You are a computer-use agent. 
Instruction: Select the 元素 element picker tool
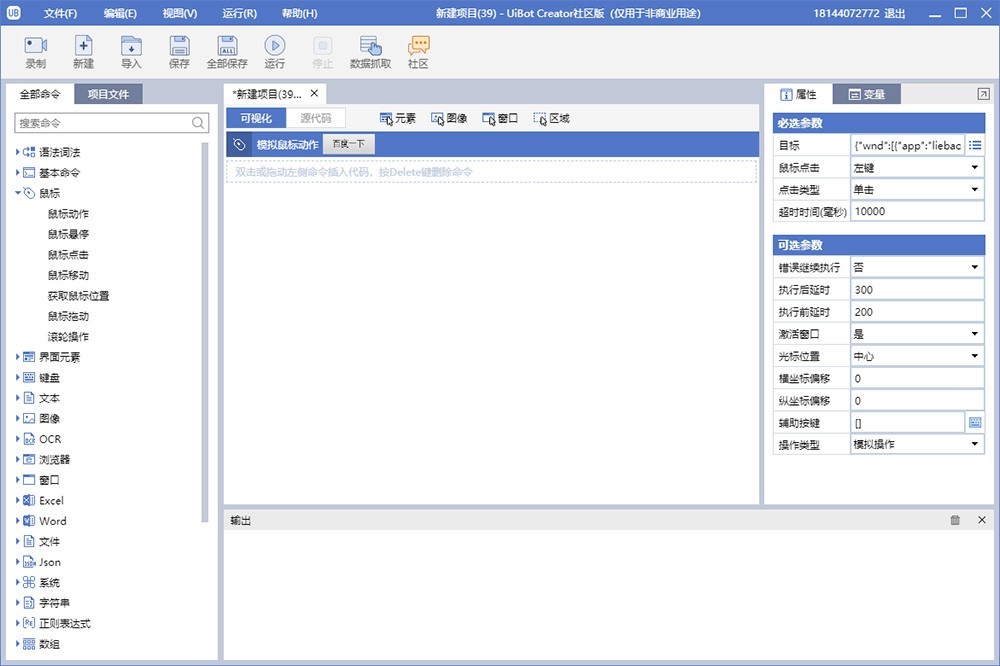tap(398, 118)
